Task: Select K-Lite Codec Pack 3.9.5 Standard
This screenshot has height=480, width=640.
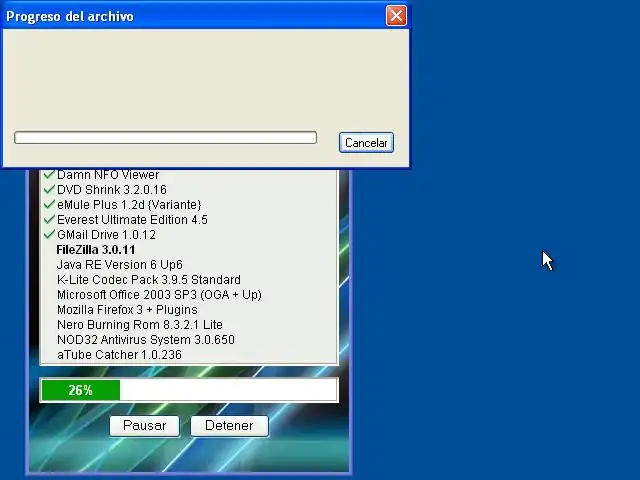Action: [x=149, y=280]
